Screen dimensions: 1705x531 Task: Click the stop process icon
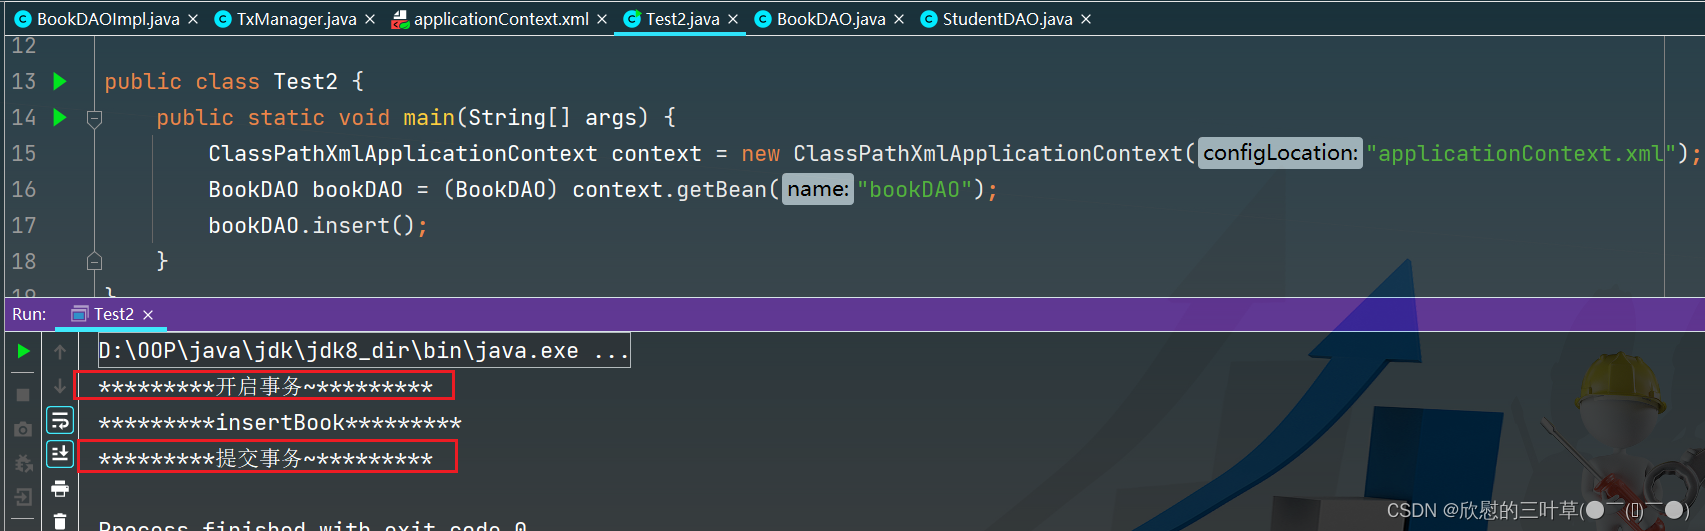coord(23,395)
